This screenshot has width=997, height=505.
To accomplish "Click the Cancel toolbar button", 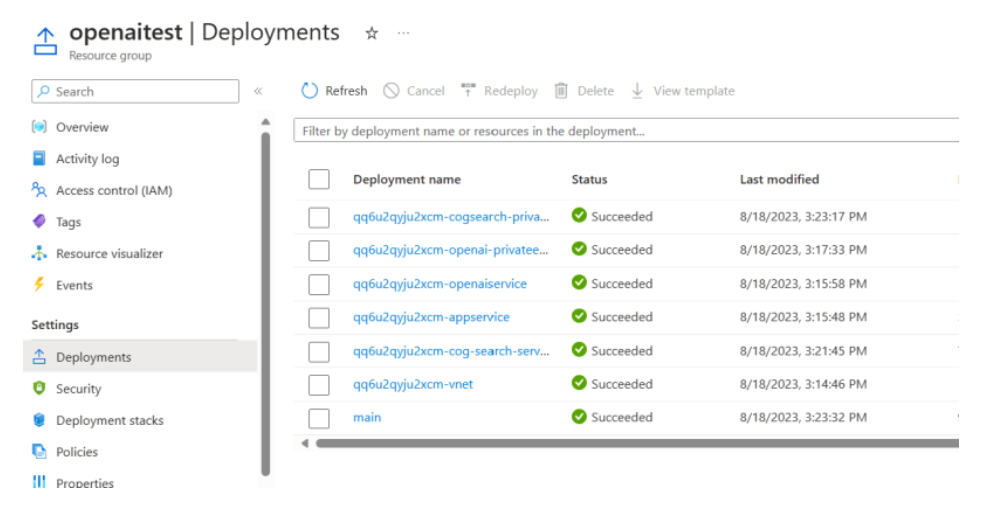I will pyautogui.click(x=414, y=91).
